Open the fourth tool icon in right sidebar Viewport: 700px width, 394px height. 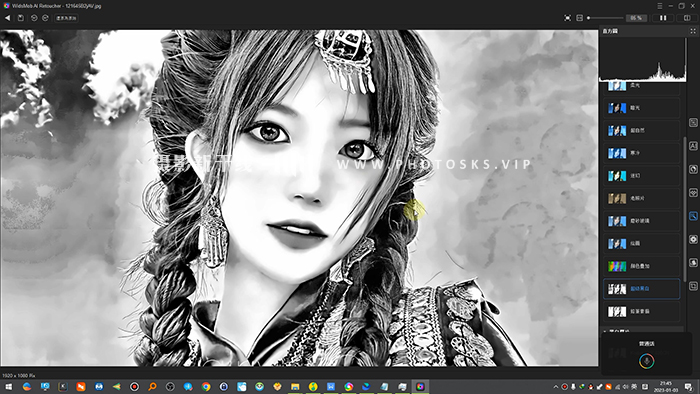tap(693, 192)
